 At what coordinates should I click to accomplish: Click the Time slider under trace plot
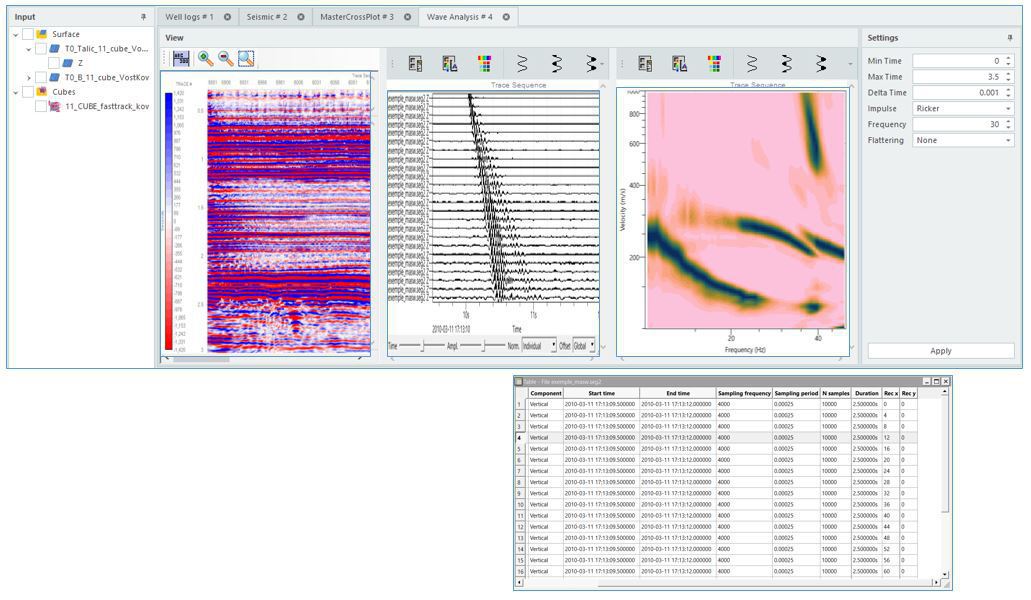423,346
